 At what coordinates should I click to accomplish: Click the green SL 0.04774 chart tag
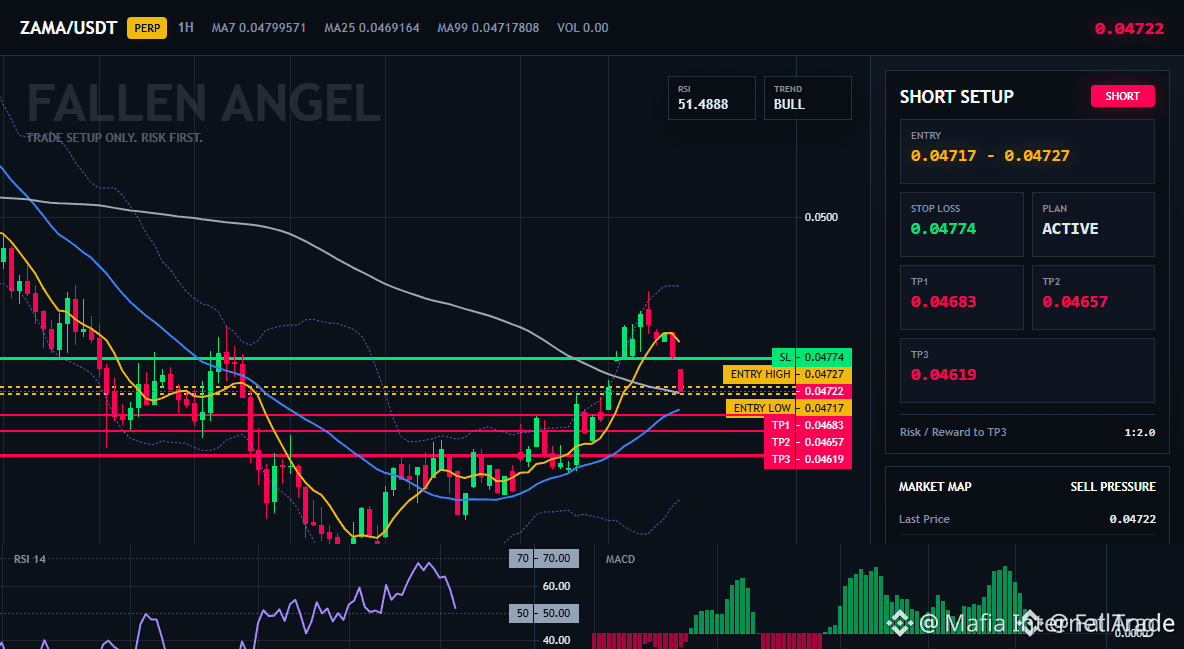point(812,357)
